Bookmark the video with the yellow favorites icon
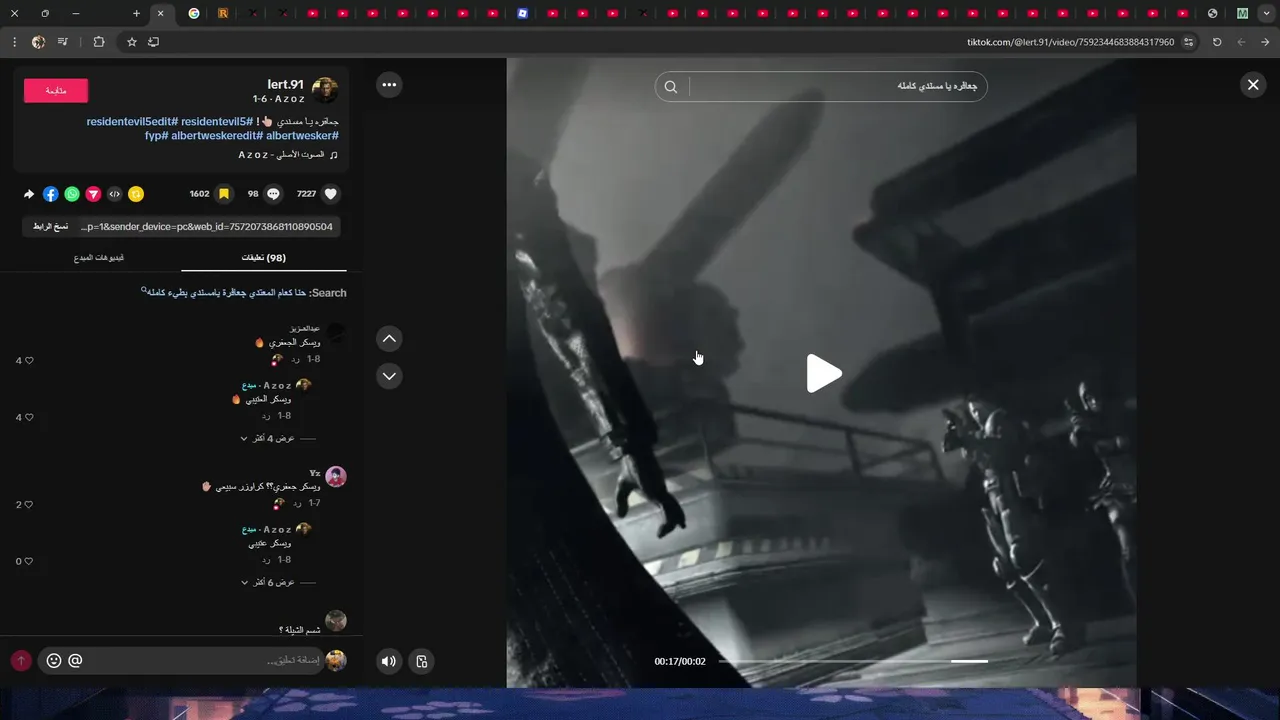The width and height of the screenshot is (1280, 720). point(224,194)
